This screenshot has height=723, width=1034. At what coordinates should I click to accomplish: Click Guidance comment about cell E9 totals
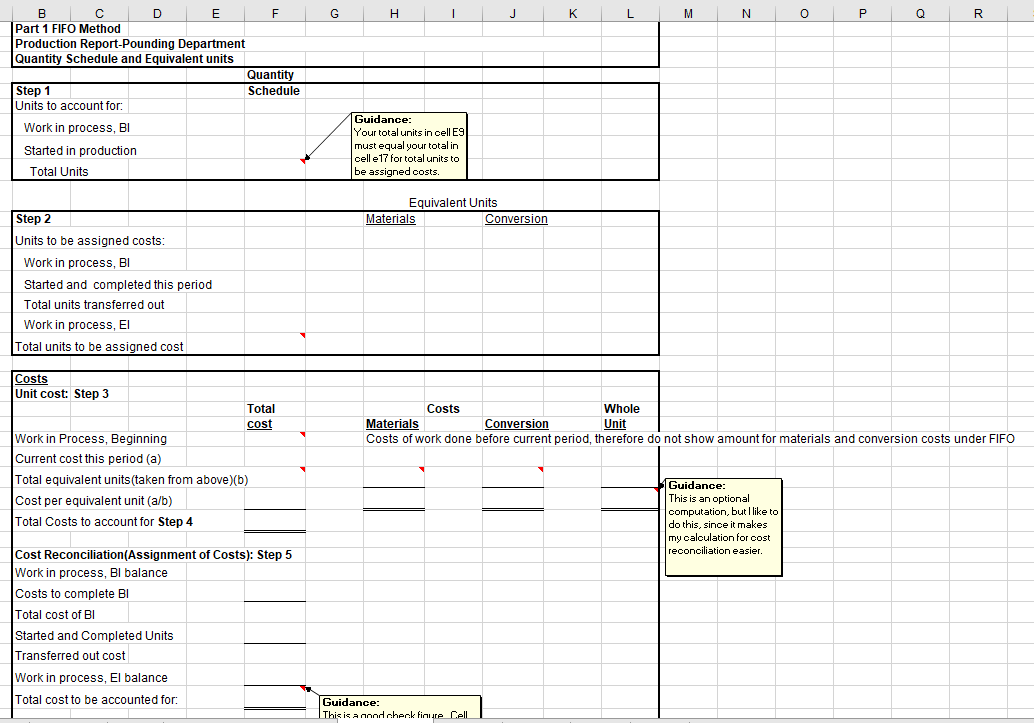[x=409, y=146]
